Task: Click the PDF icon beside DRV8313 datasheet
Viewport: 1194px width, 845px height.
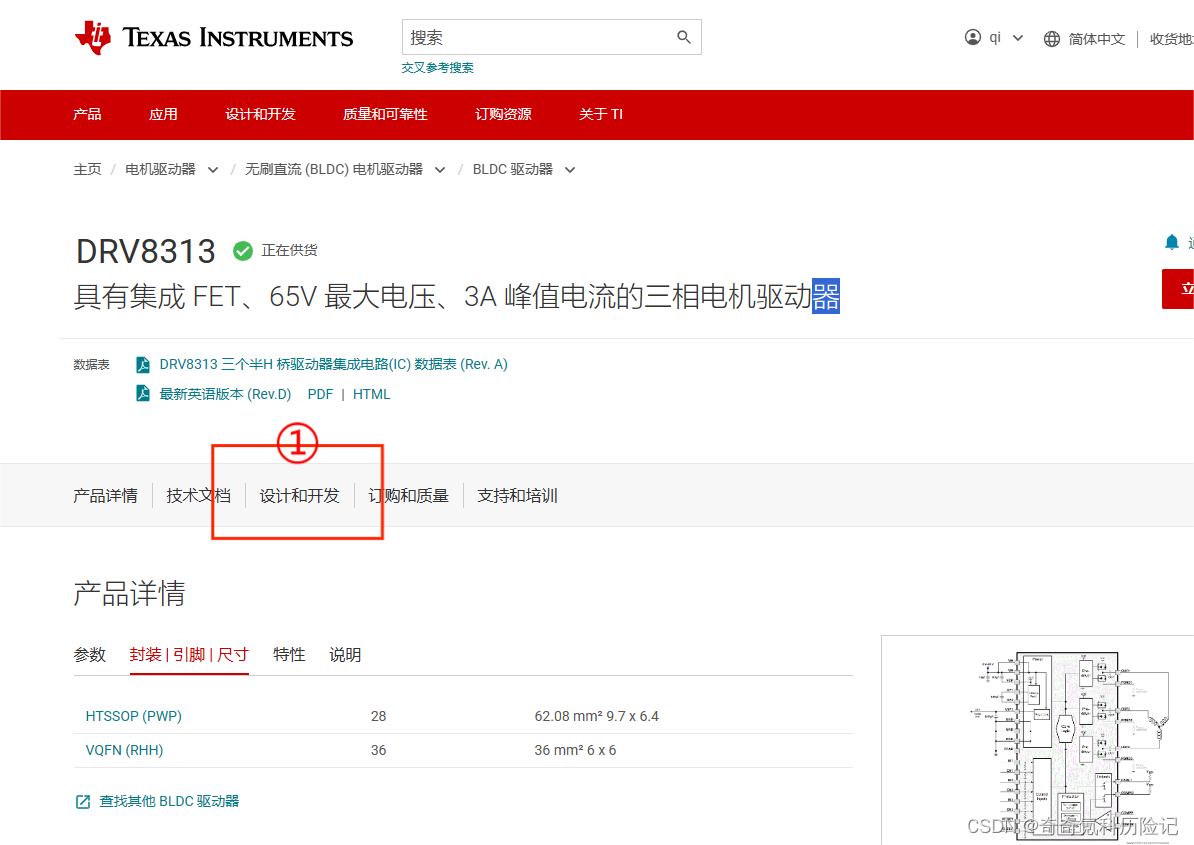Action: click(x=142, y=365)
